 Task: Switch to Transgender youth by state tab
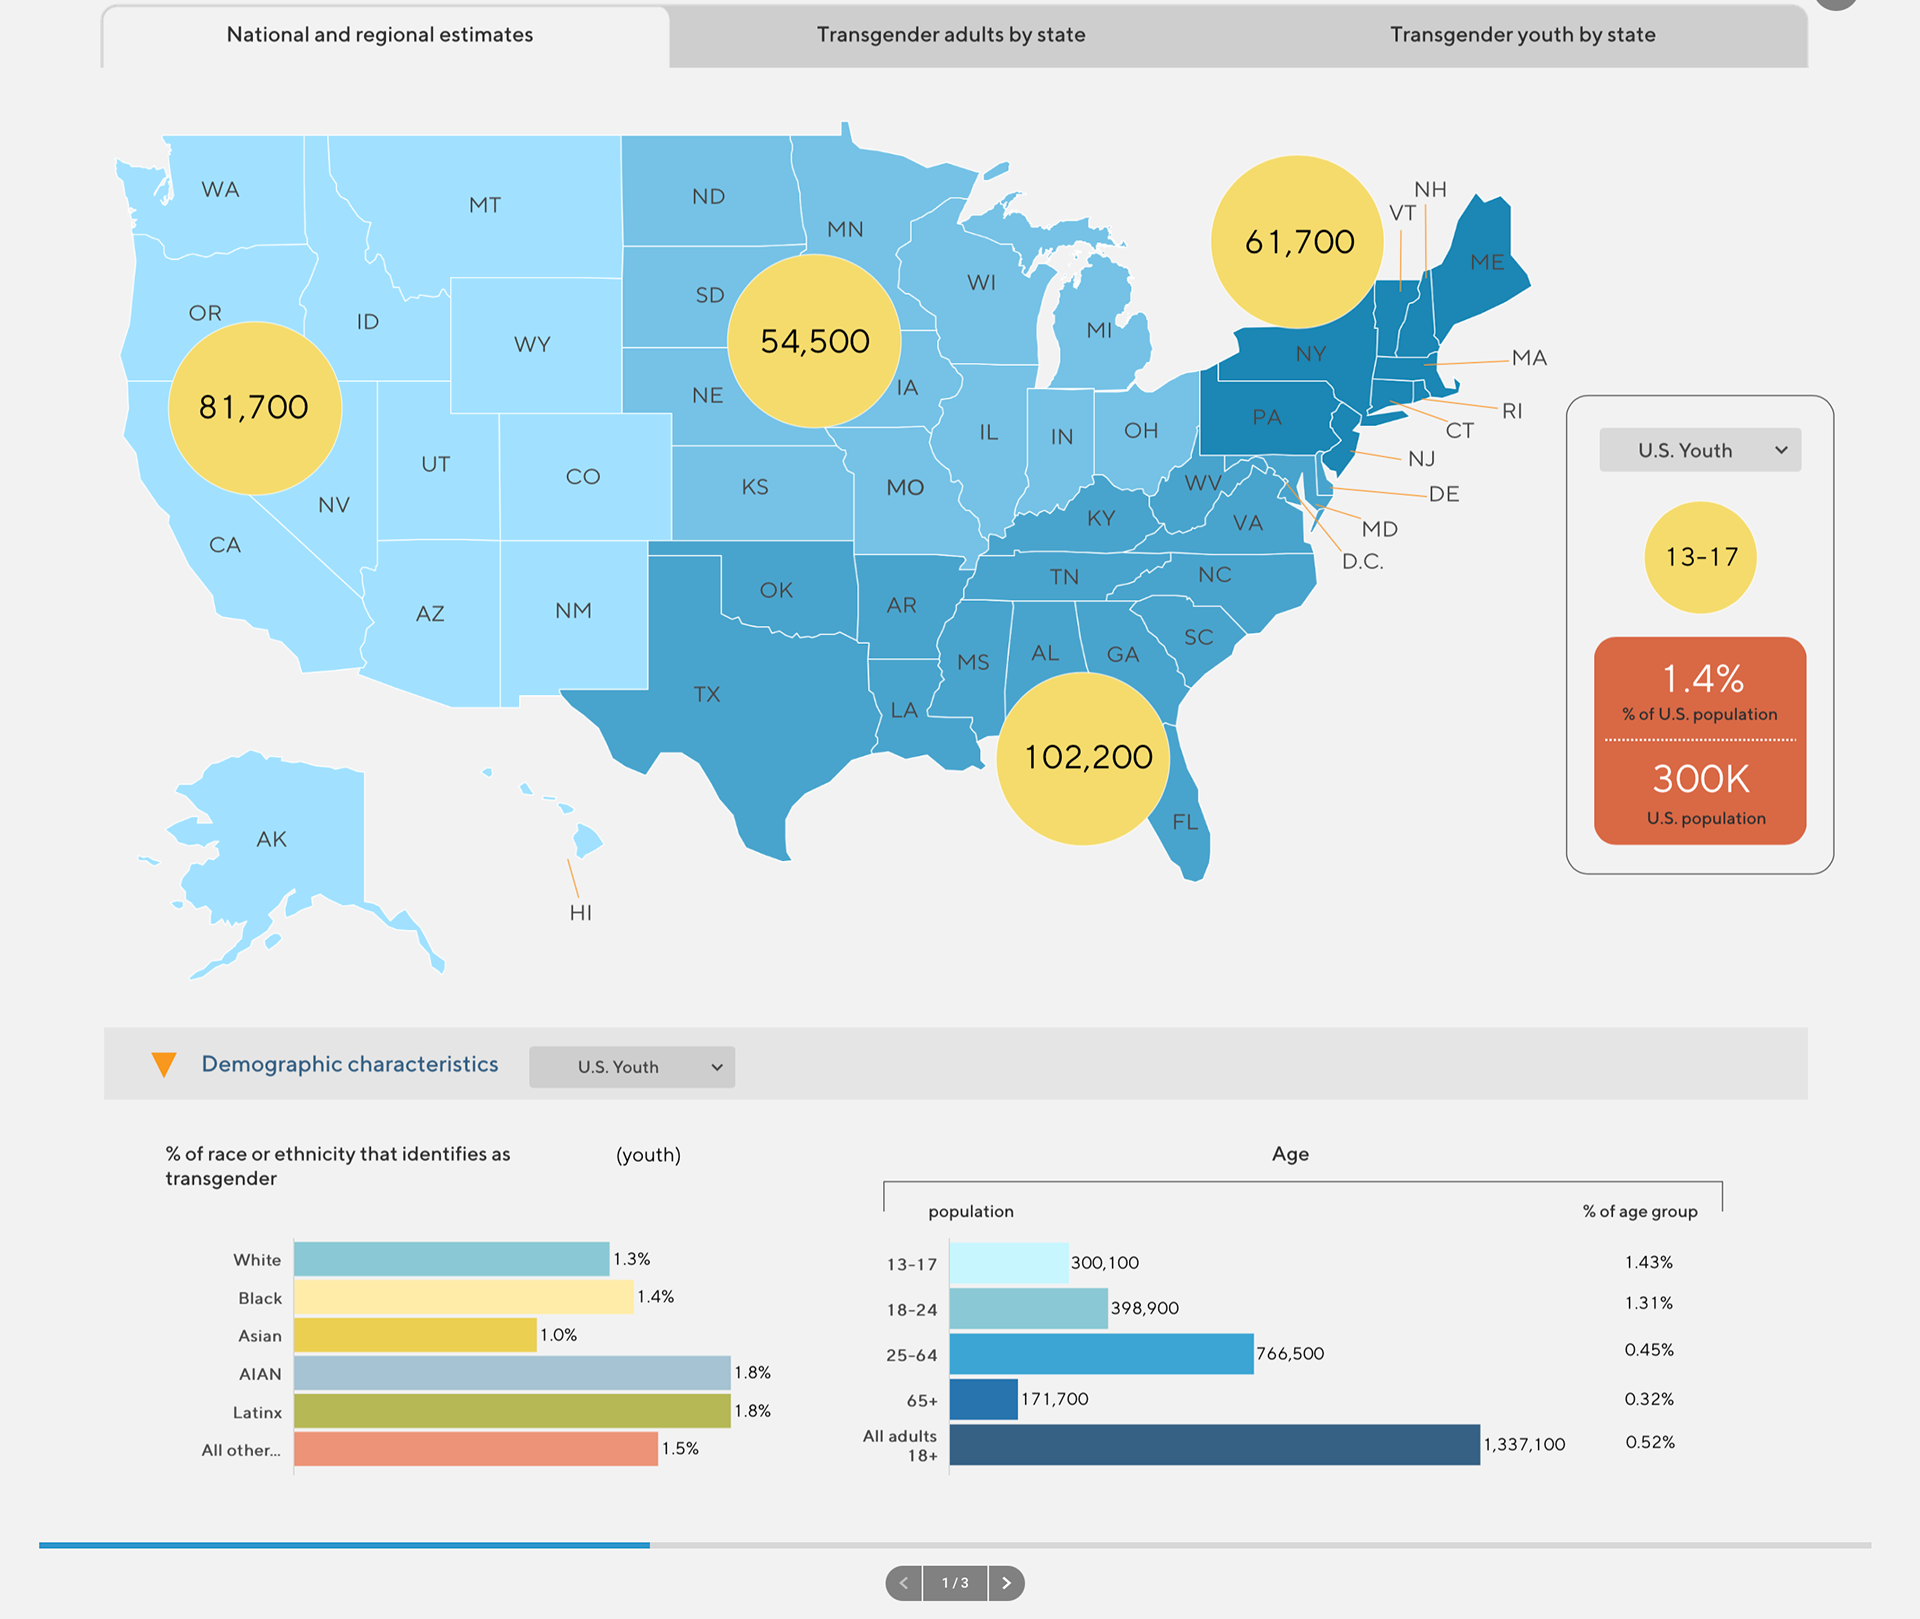click(x=1522, y=35)
